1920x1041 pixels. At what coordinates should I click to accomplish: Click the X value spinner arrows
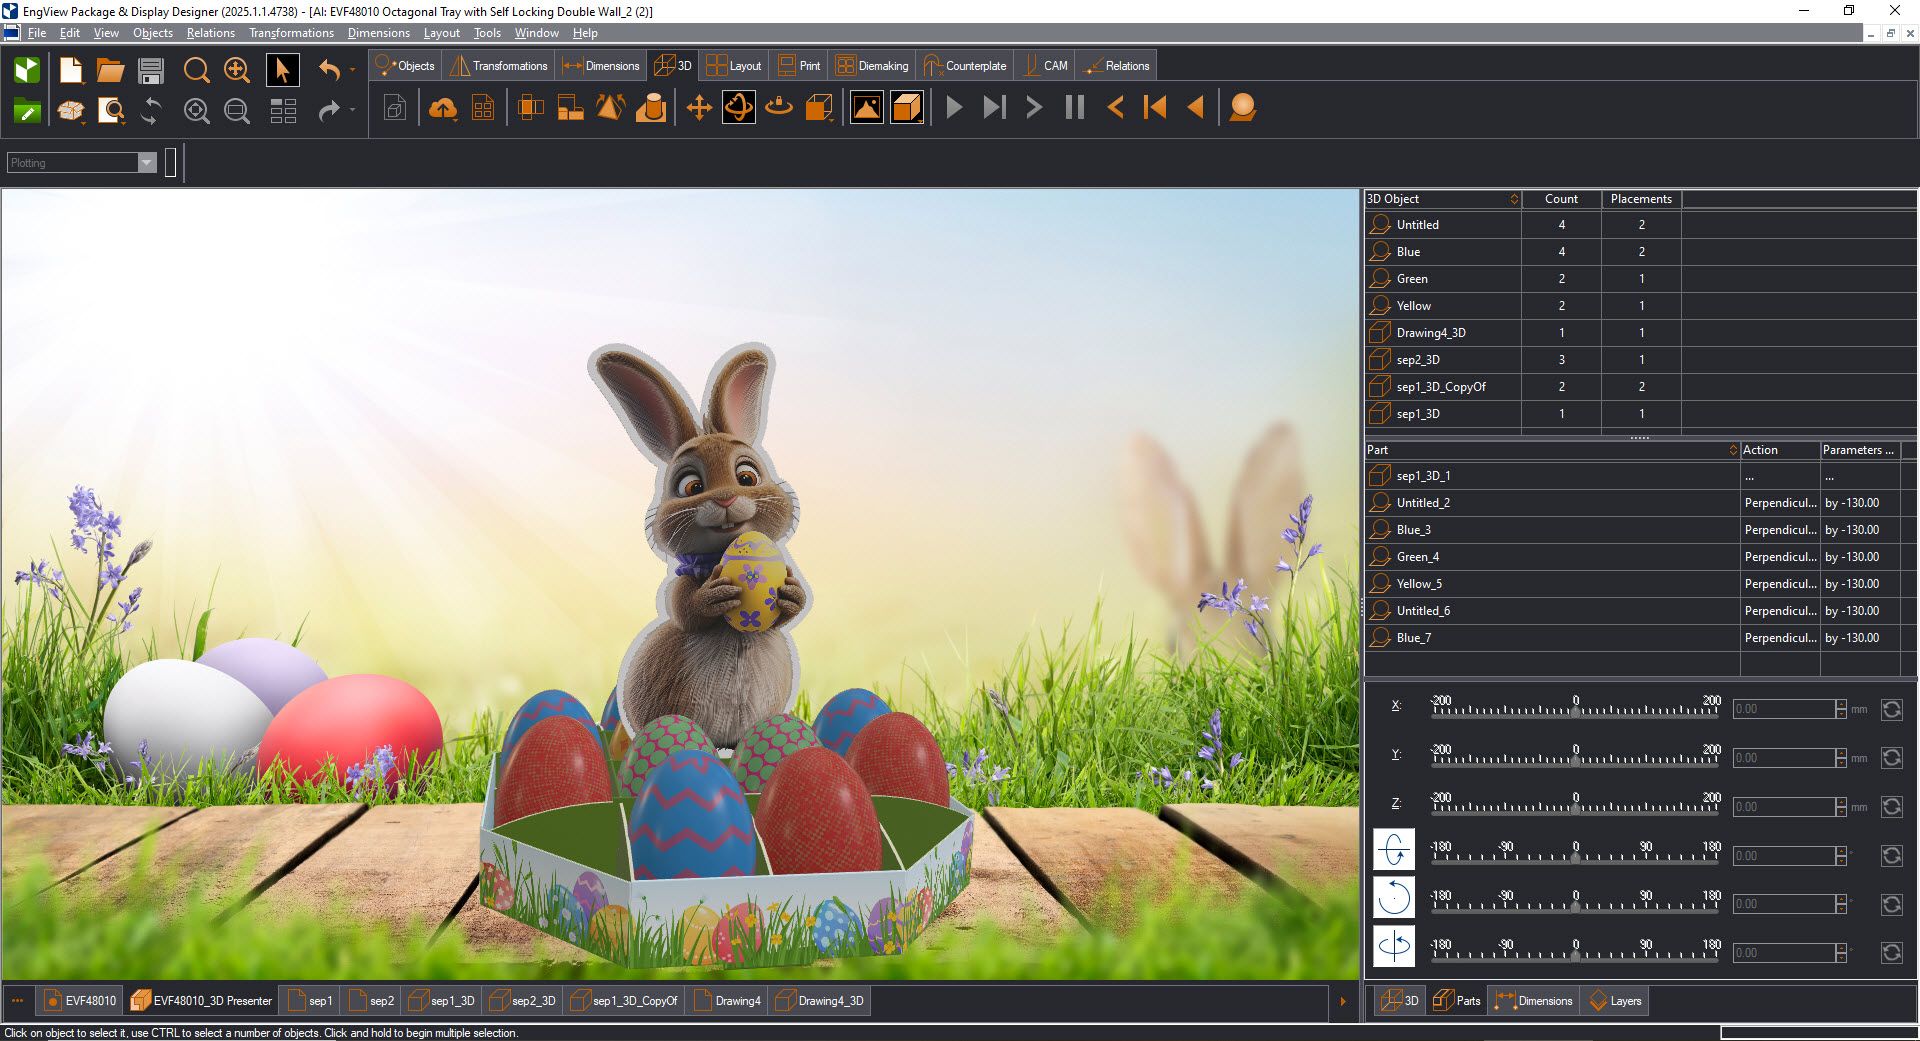[1841, 709]
